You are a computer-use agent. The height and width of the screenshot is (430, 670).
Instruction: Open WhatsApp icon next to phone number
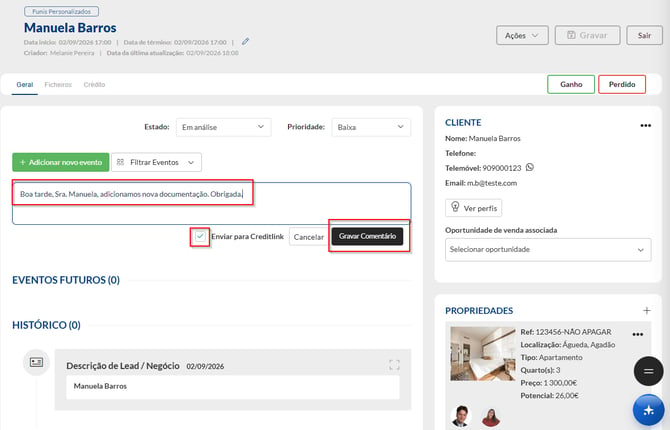pyautogui.click(x=529, y=167)
